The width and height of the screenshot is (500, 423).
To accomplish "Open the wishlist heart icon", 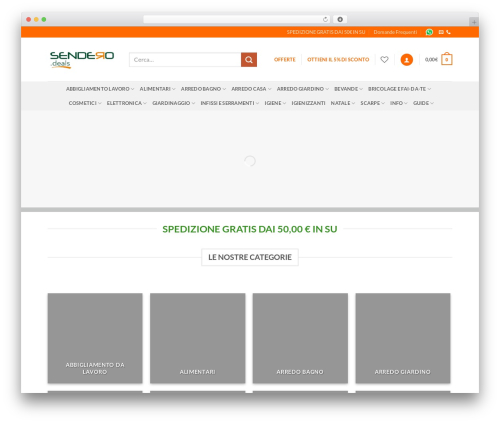I will (384, 60).
